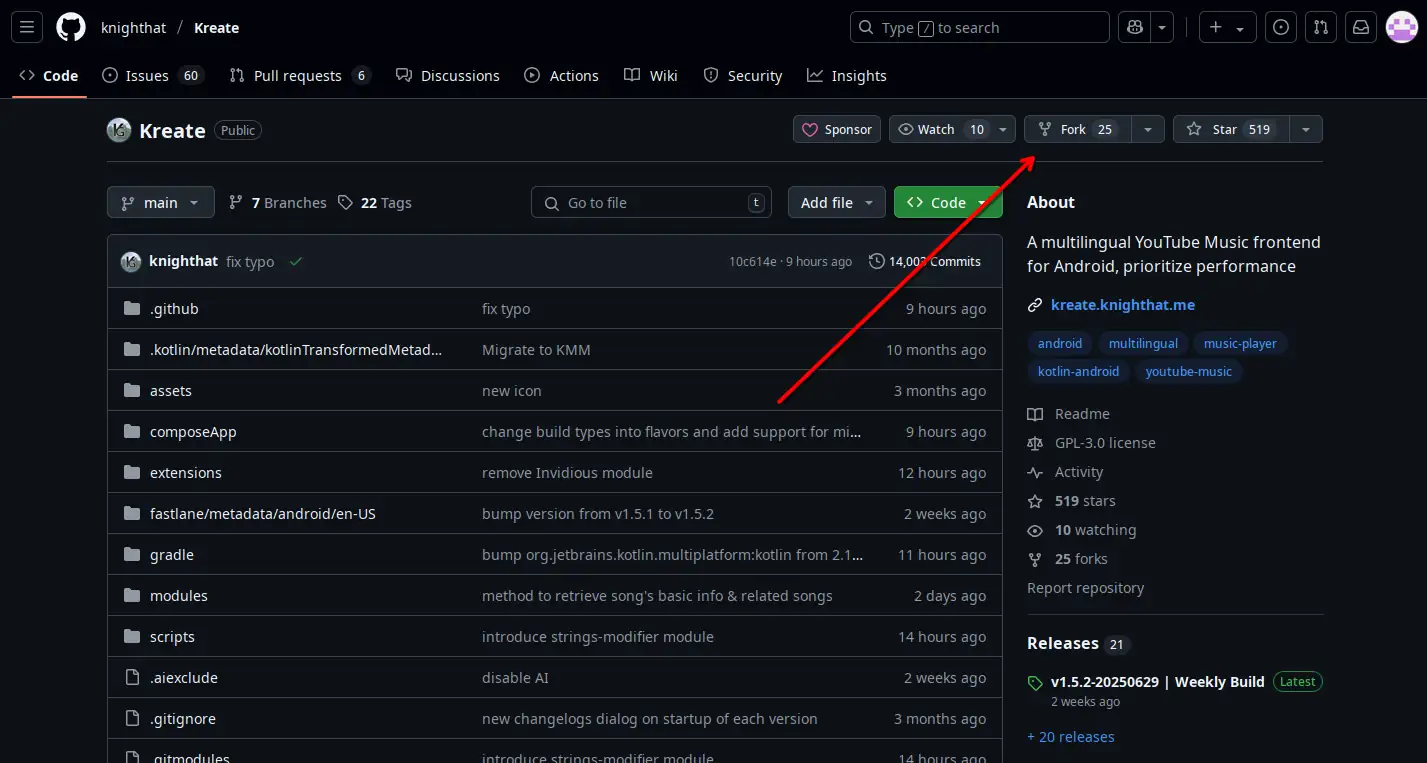This screenshot has height=763, width=1427.
Task: Open the Copilot dropdown arrow in header
Action: click(x=1162, y=28)
